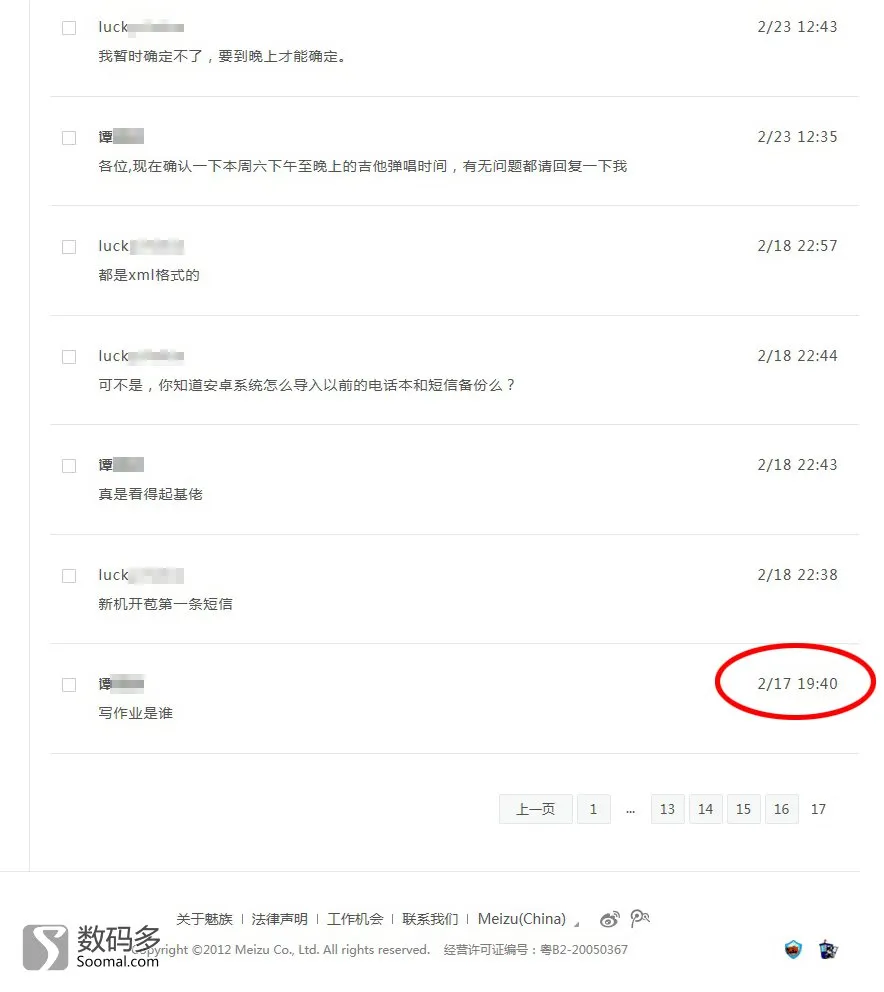The height and width of the screenshot is (992, 884).
Task: Click the blue shield badge icon
Action: pyautogui.click(x=793, y=949)
